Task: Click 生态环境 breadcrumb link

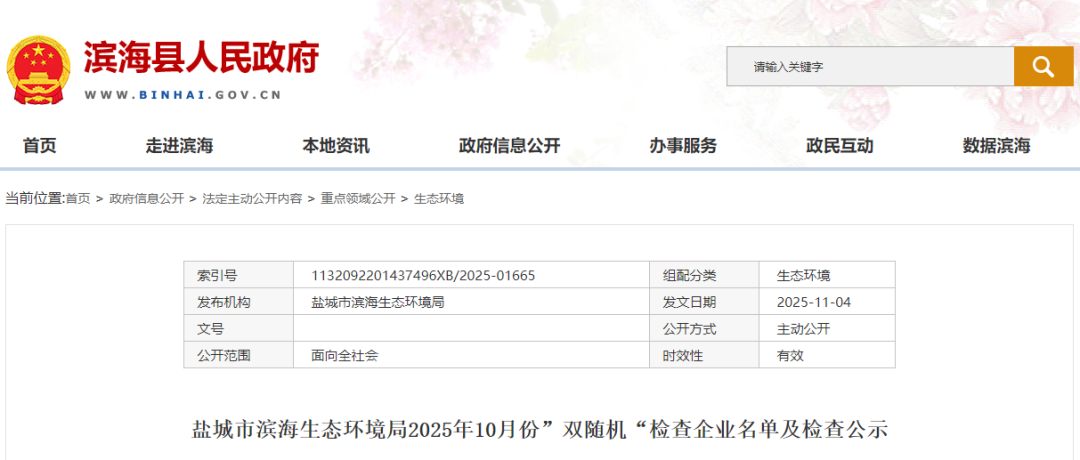Action: (439, 199)
